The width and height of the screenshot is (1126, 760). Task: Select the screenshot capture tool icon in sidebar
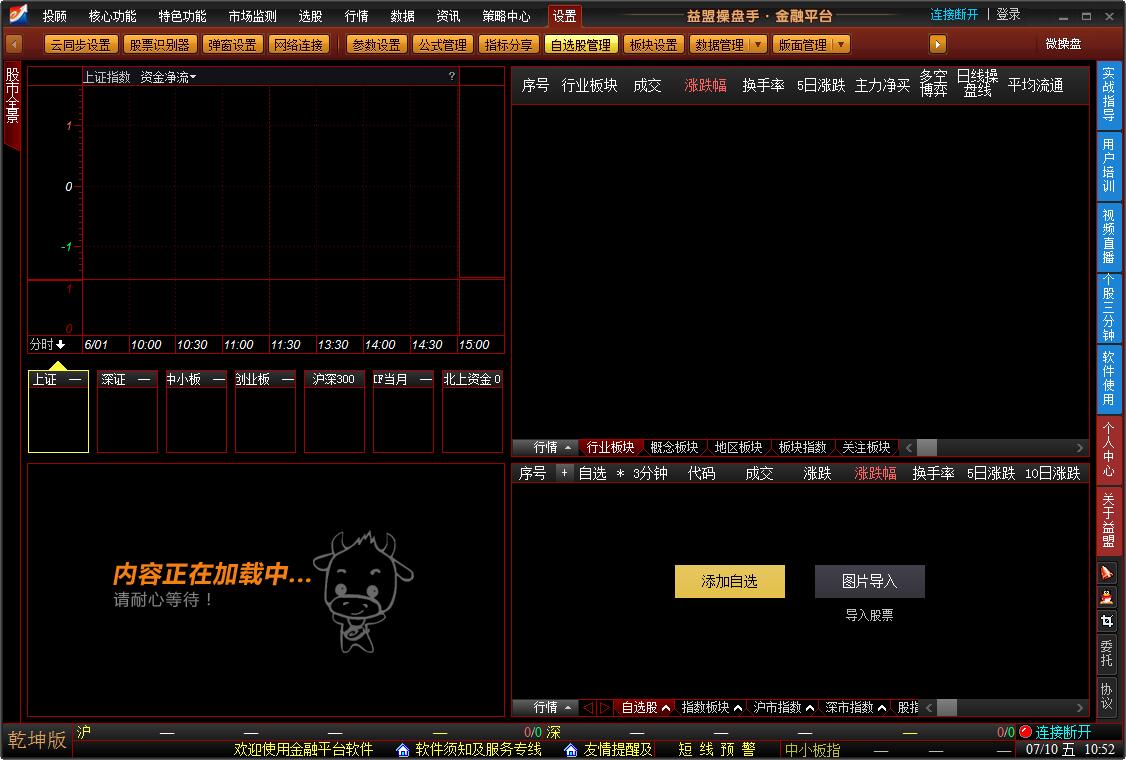(1107, 621)
